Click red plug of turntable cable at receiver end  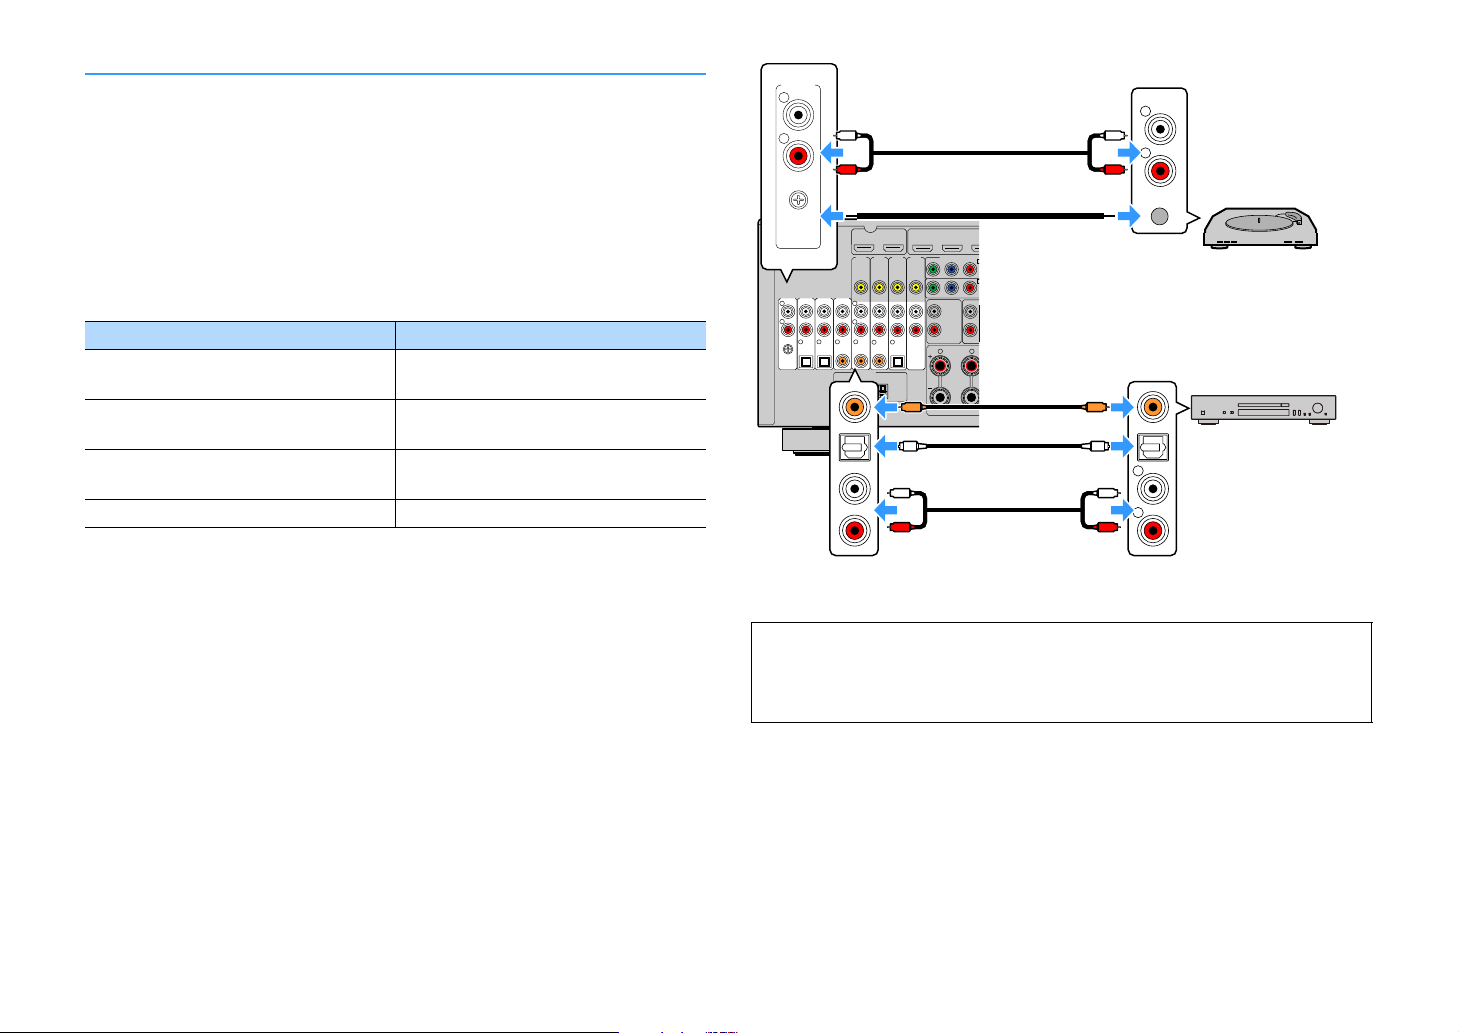[x=847, y=170]
